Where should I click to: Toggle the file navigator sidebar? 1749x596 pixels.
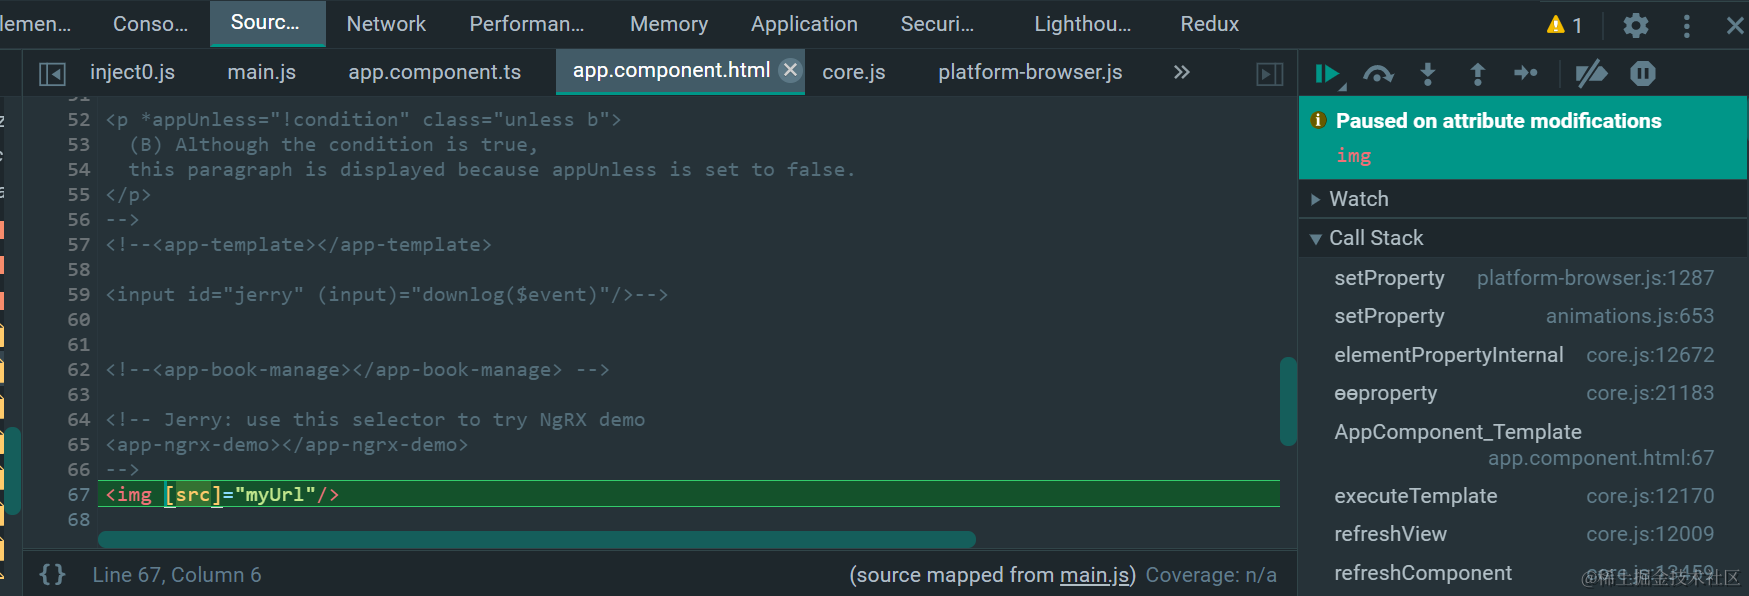coord(52,73)
